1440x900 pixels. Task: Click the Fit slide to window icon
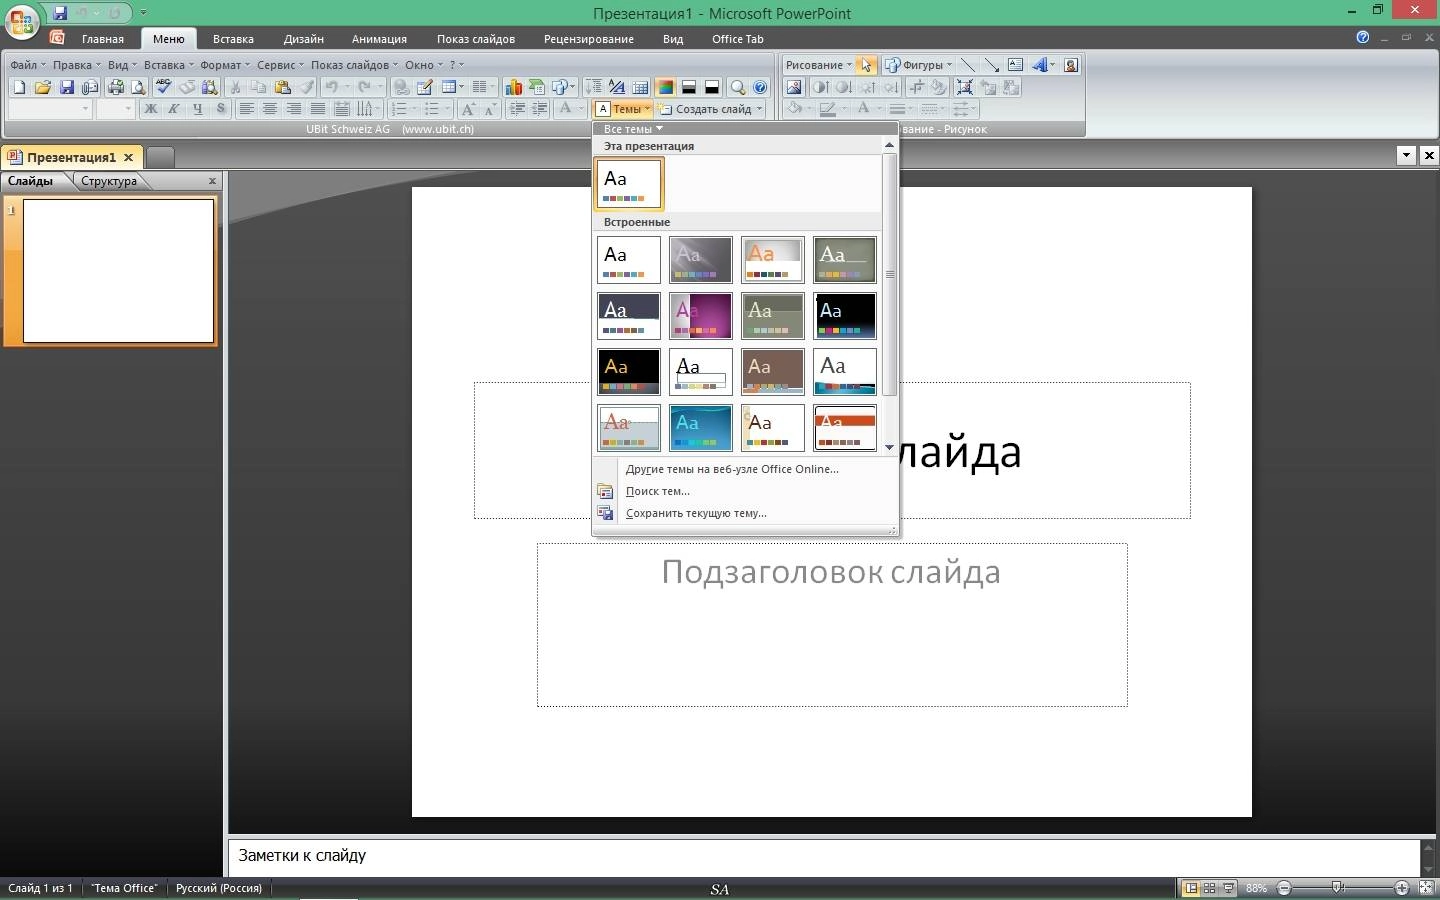tap(1427, 888)
